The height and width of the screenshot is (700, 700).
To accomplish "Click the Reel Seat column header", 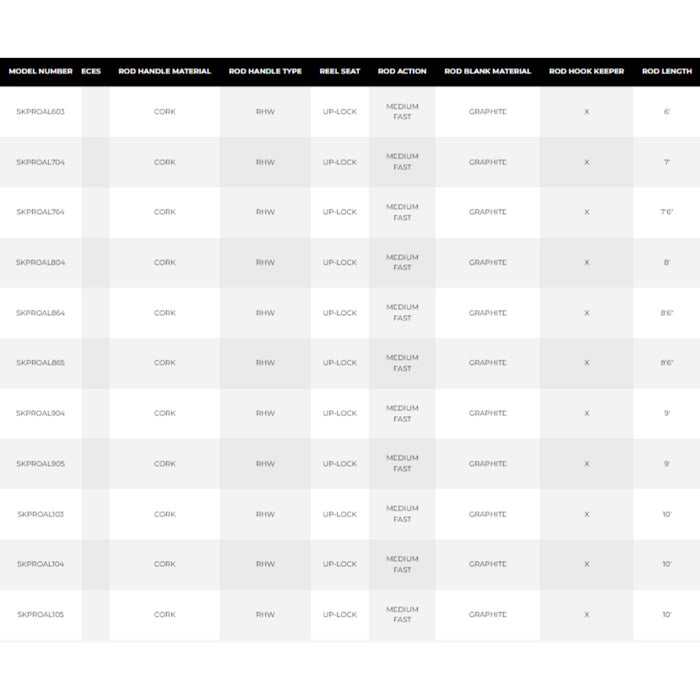I will 340,72.
